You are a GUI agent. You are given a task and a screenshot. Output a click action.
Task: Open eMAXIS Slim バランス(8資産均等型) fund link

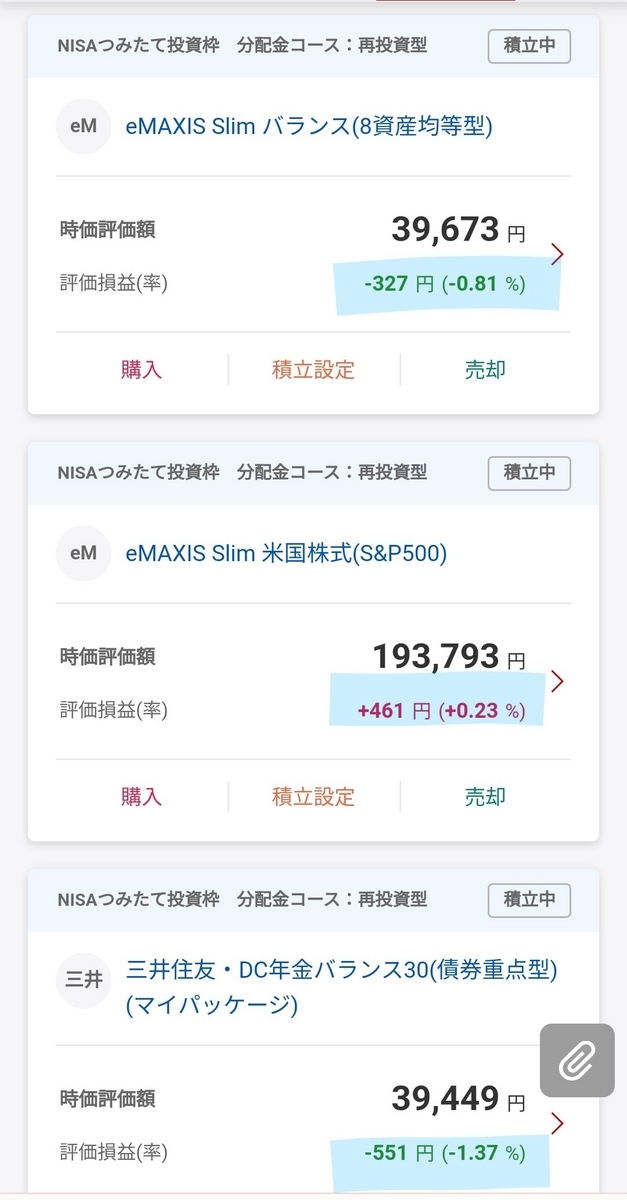click(309, 127)
